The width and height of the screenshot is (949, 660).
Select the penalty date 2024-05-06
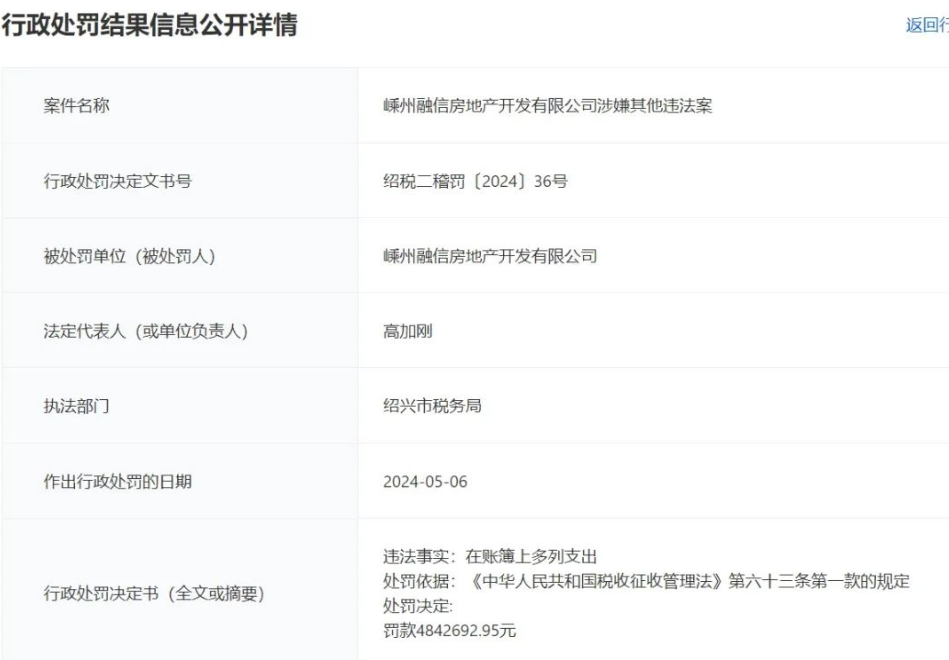coord(425,482)
